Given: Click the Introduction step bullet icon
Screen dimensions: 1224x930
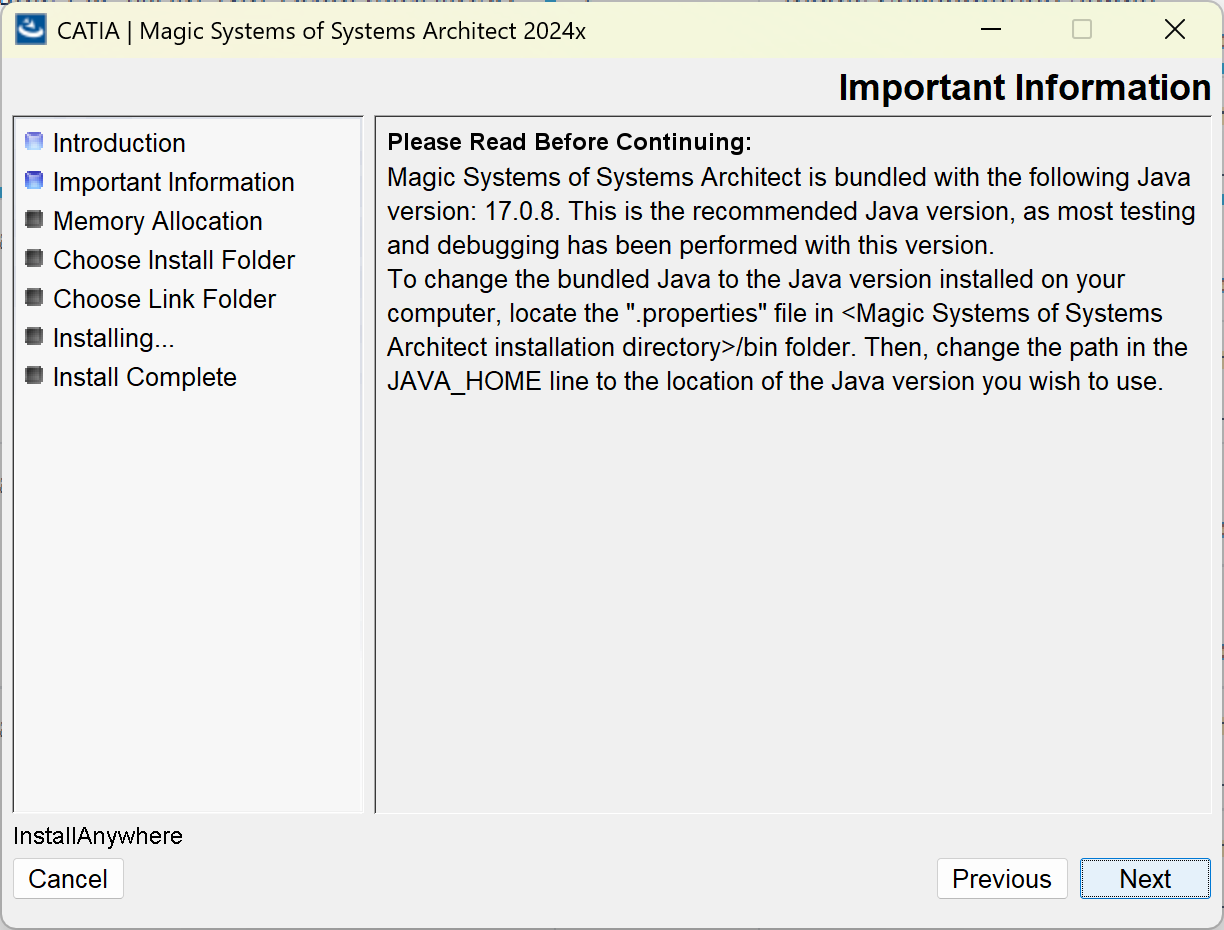Looking at the screenshot, I should [x=35, y=142].
